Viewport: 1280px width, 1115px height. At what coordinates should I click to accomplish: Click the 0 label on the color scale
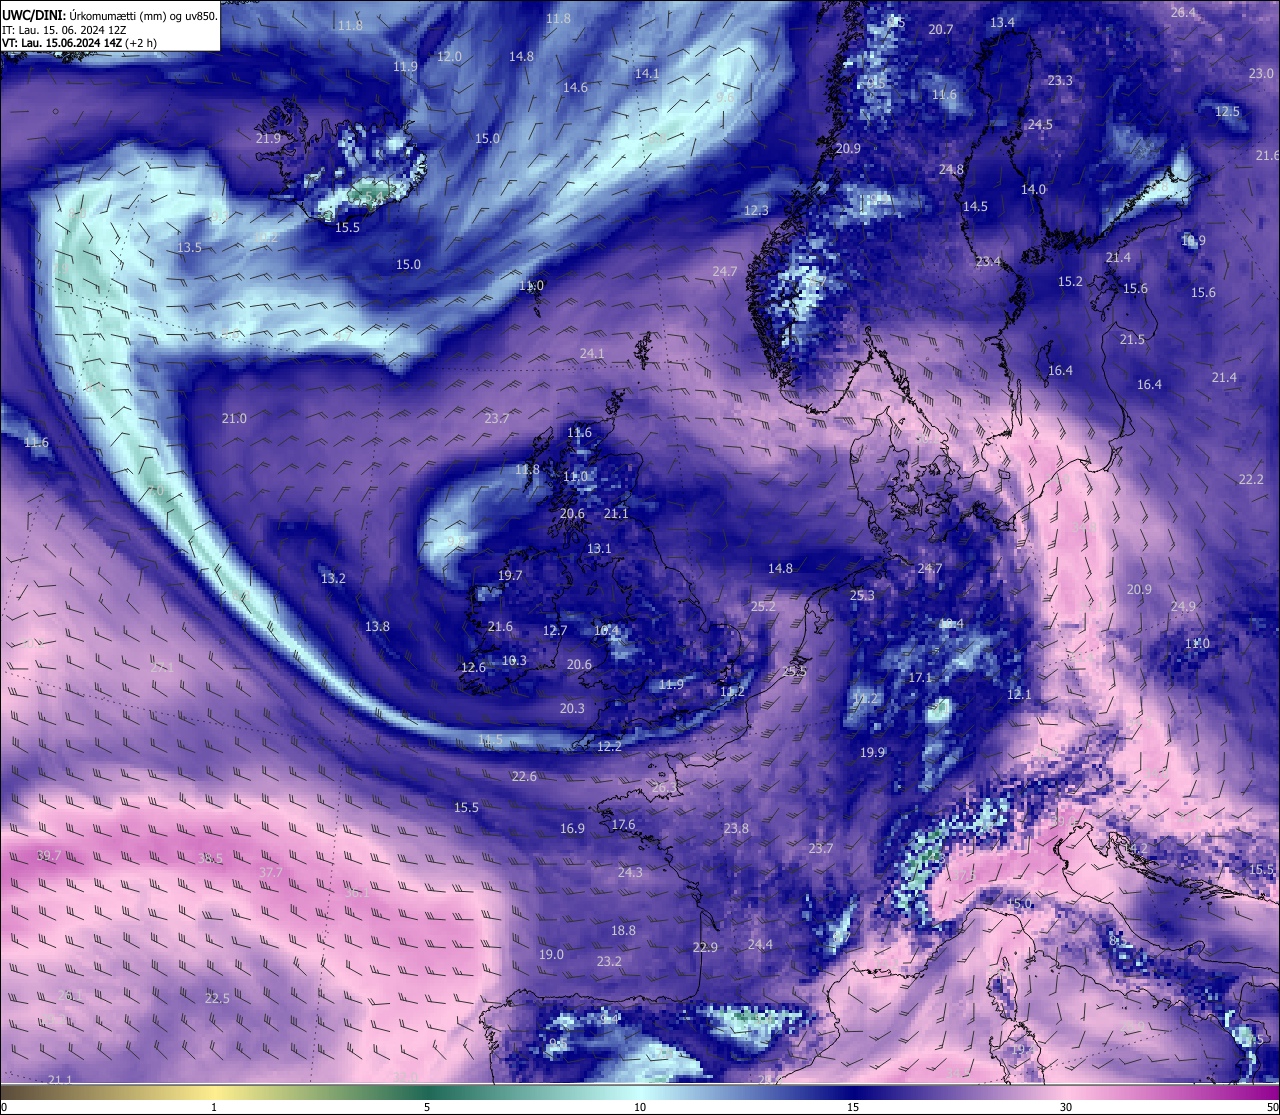point(4,1107)
